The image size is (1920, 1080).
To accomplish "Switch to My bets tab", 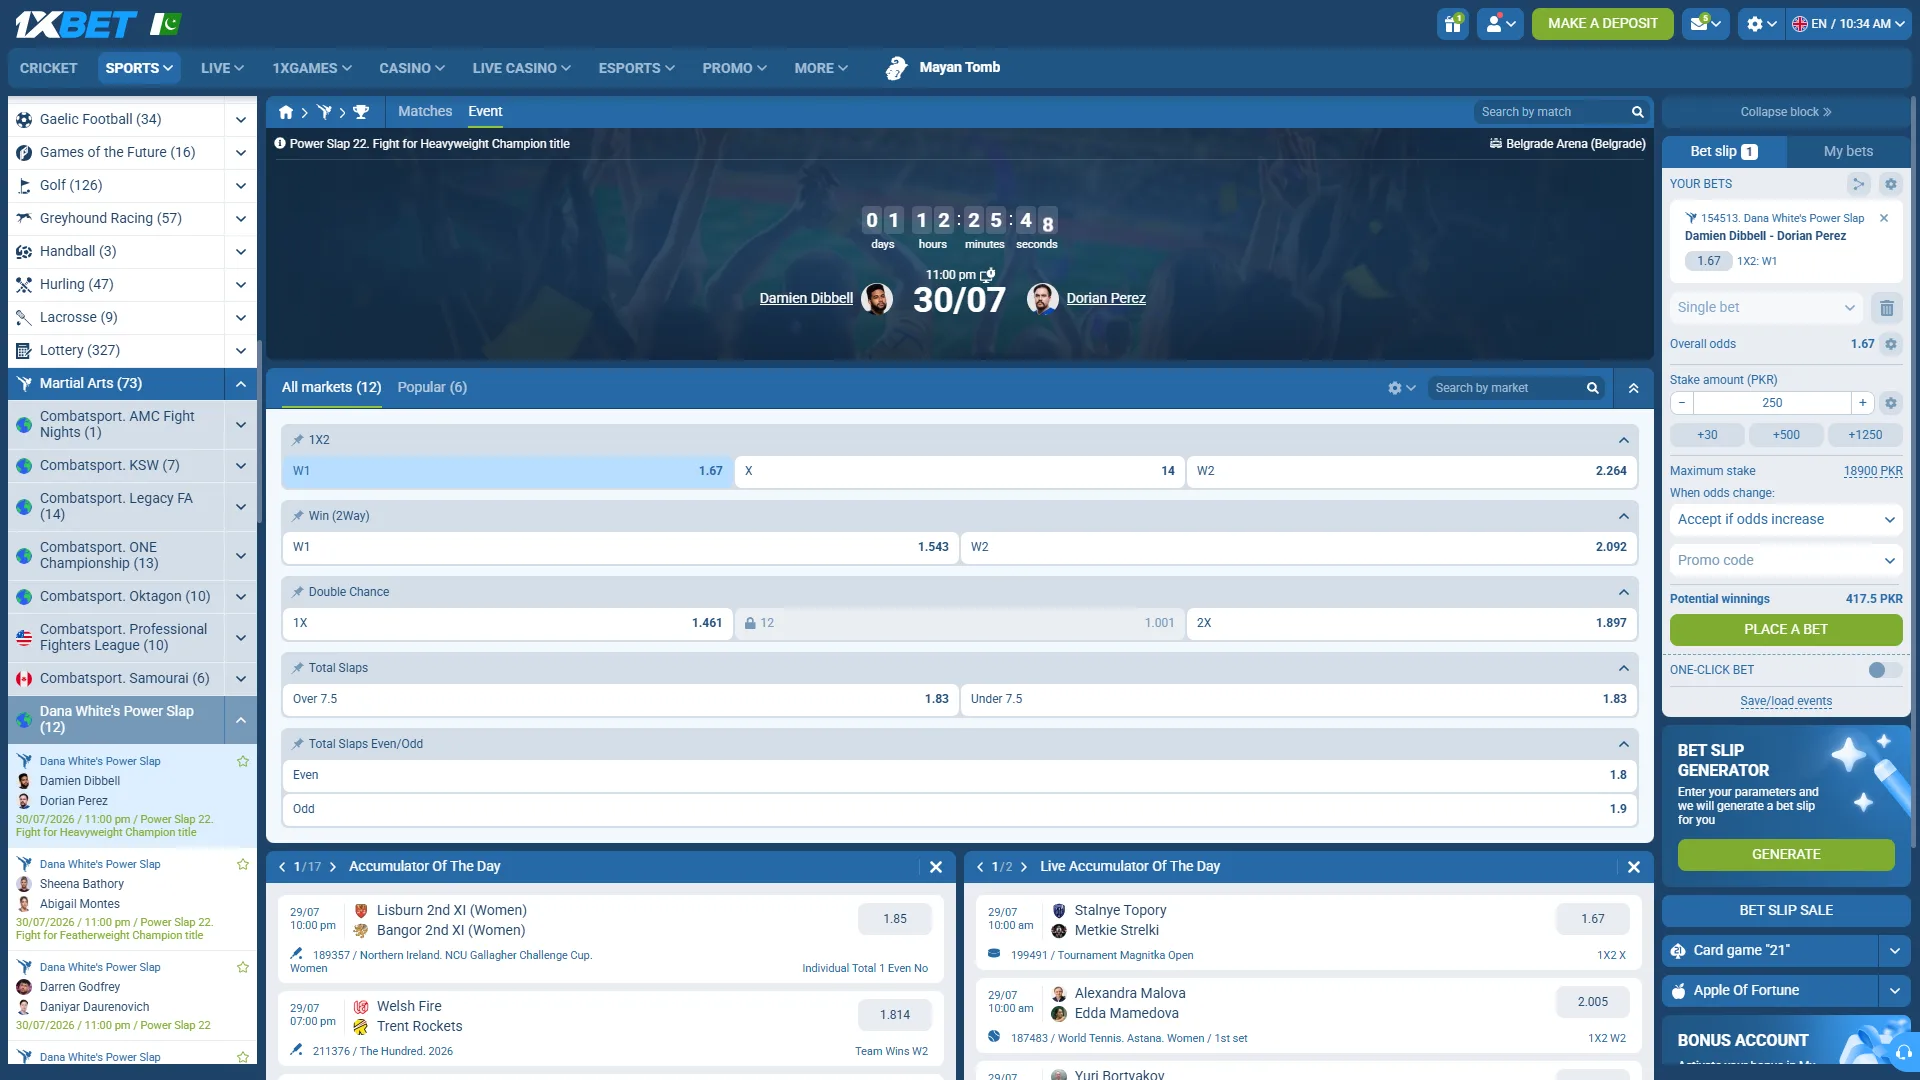I will click(1848, 152).
